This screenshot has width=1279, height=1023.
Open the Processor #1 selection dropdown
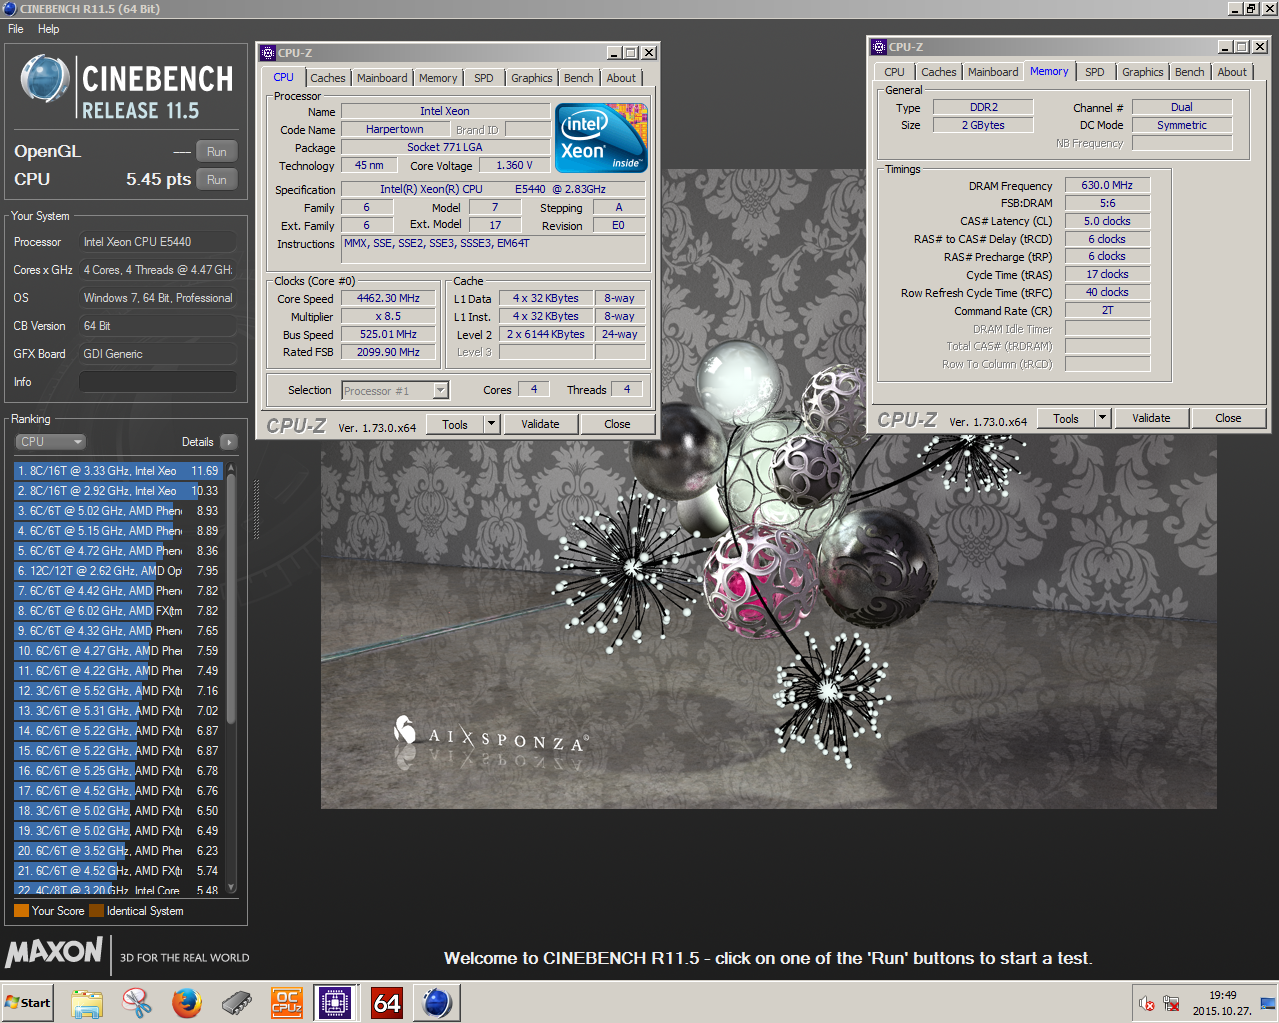[395, 391]
